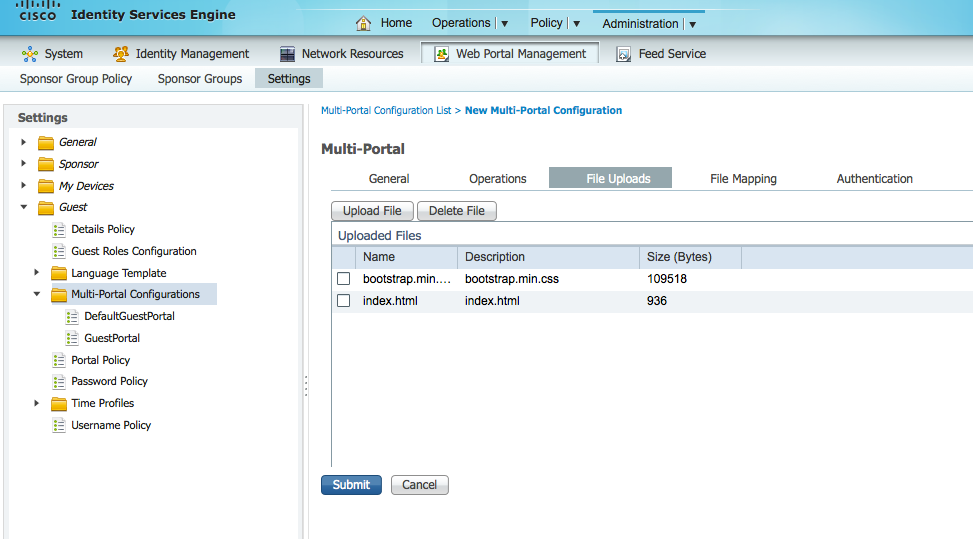Image resolution: width=973 pixels, height=539 pixels.
Task: Expand the Language Template folder
Action: click(36, 272)
